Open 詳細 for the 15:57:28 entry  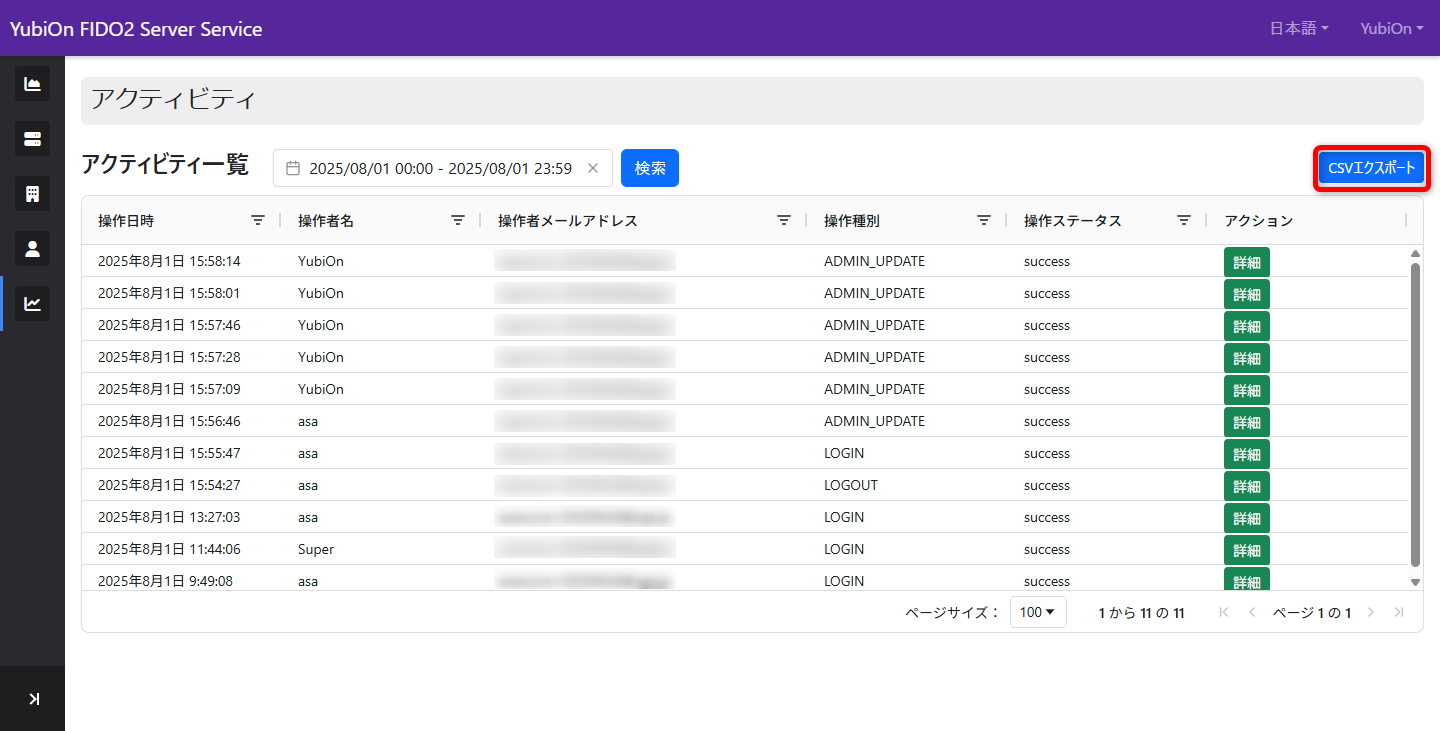click(x=1247, y=358)
